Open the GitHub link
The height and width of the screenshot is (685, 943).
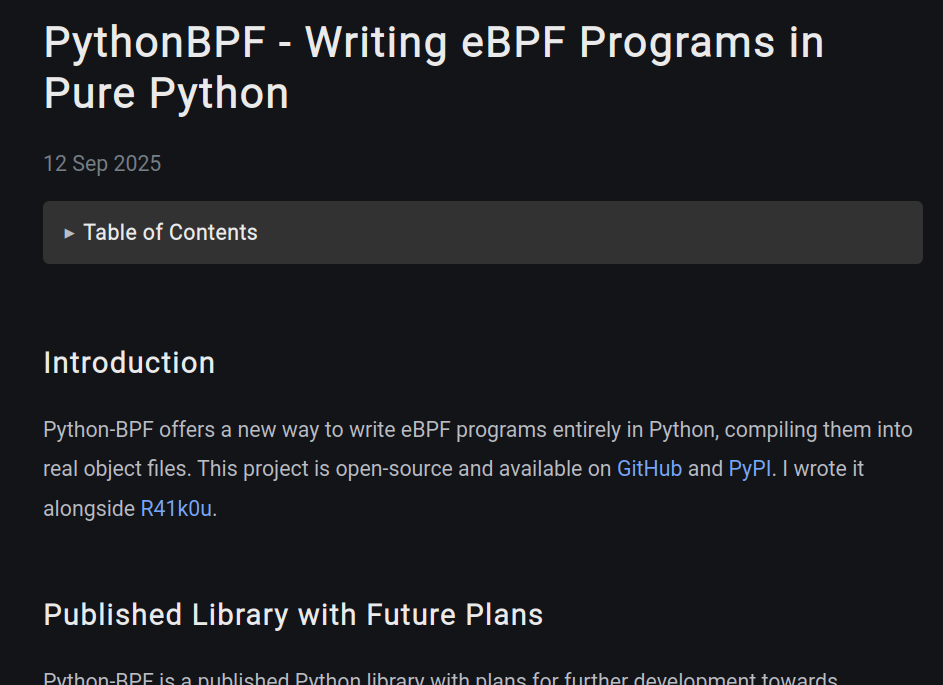pos(650,469)
